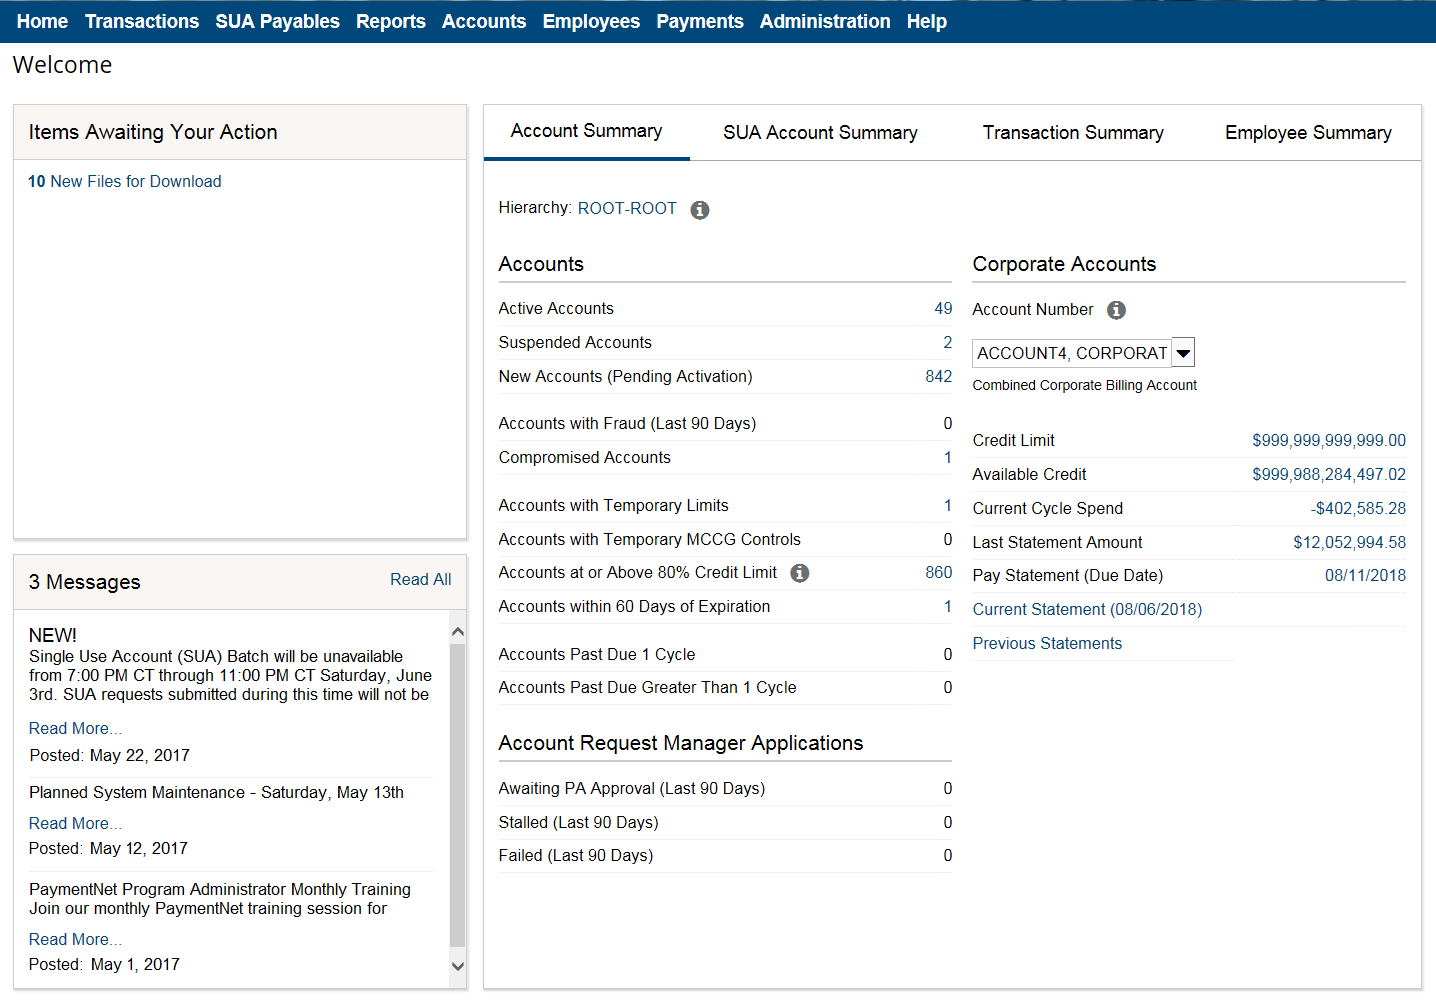Open the Employee Summary tab
The width and height of the screenshot is (1436, 1000).
[1307, 133]
